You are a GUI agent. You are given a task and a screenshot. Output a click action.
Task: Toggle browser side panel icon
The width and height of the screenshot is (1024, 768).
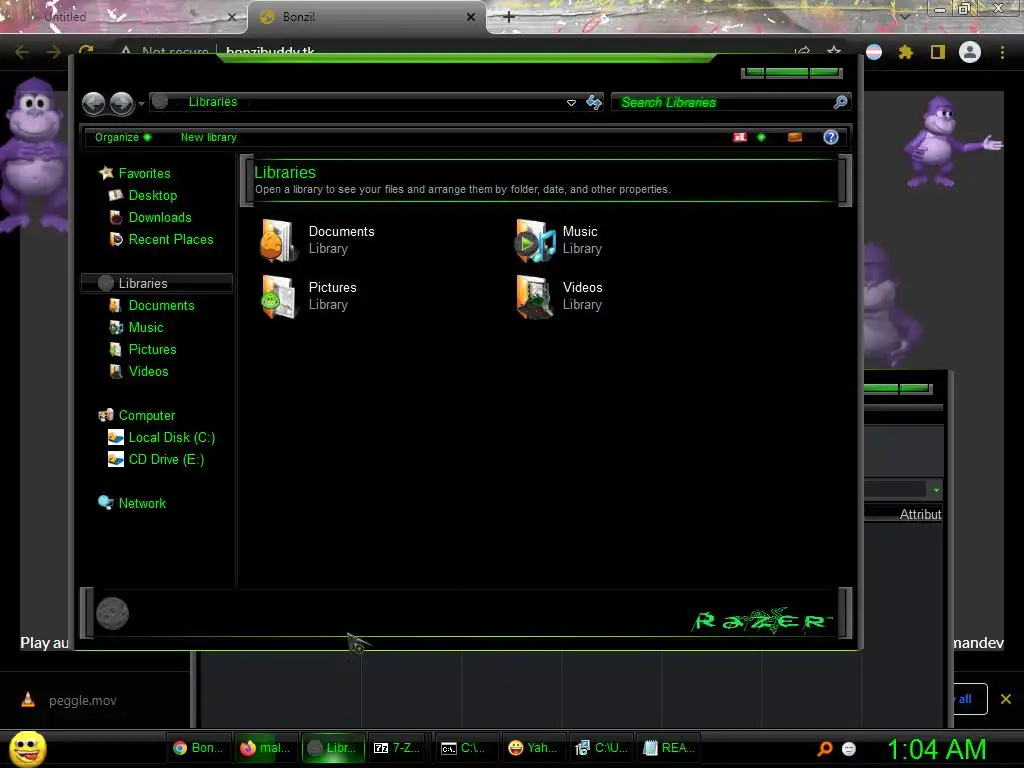(938, 52)
